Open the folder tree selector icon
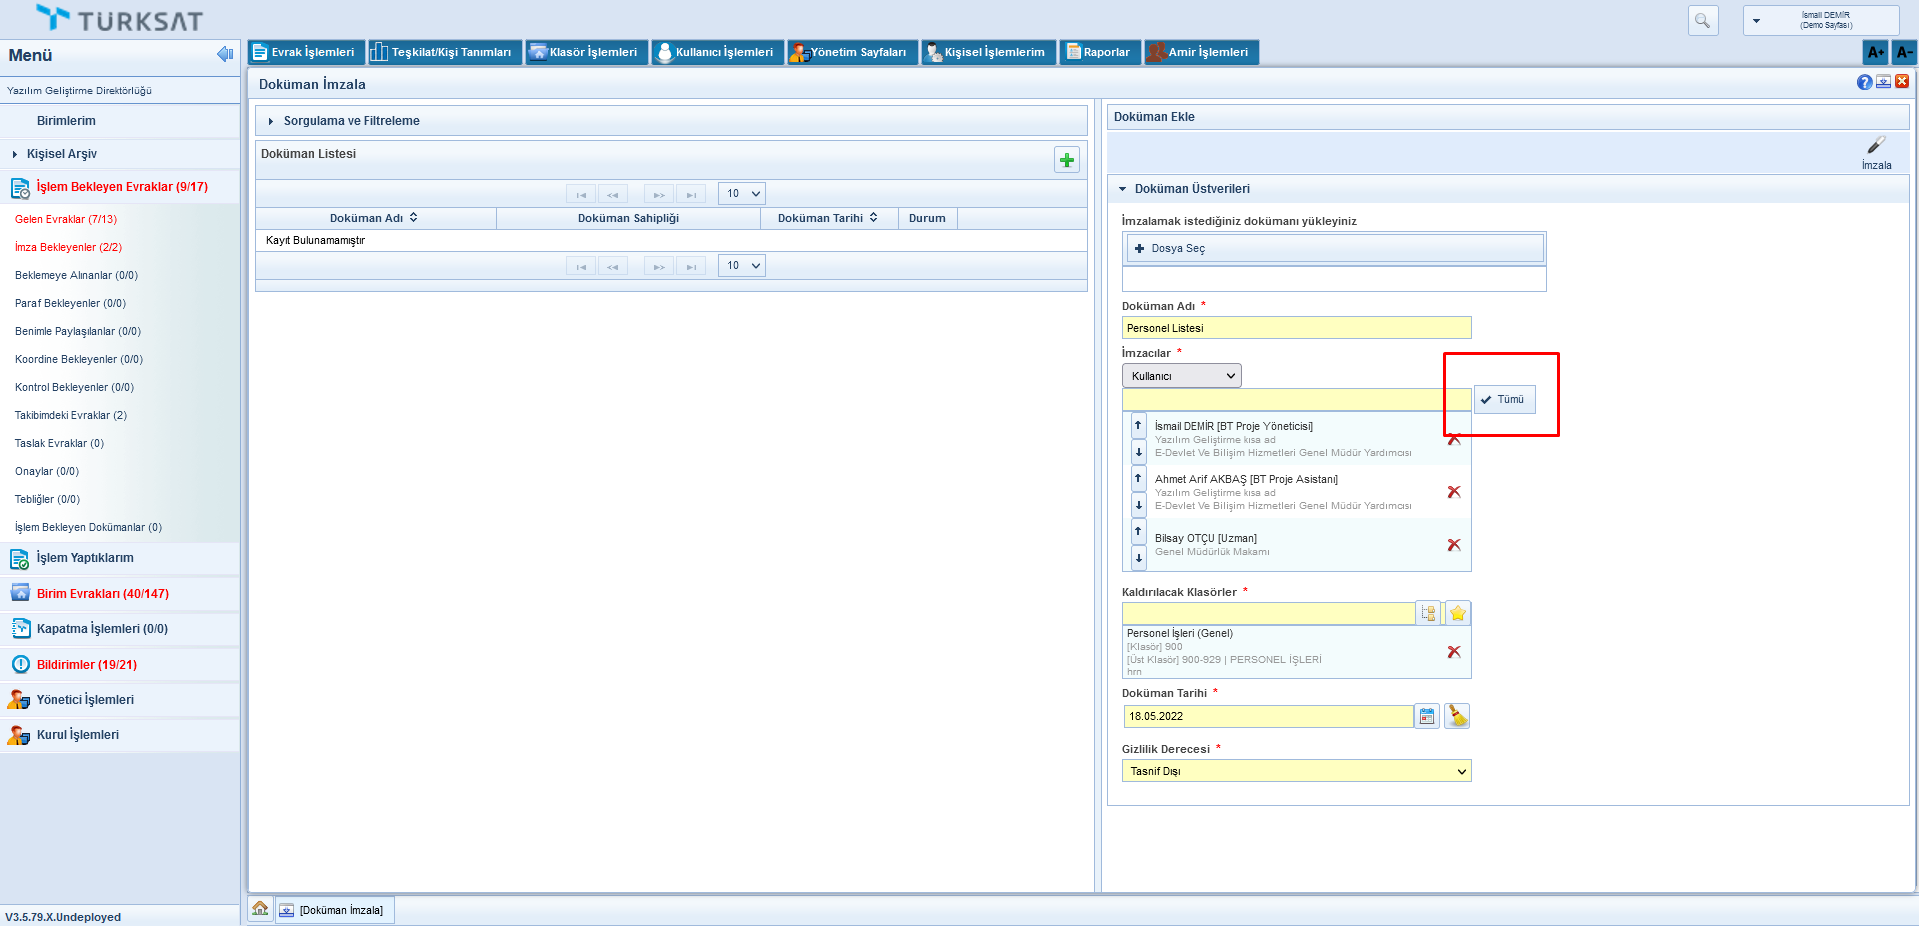 [x=1428, y=613]
